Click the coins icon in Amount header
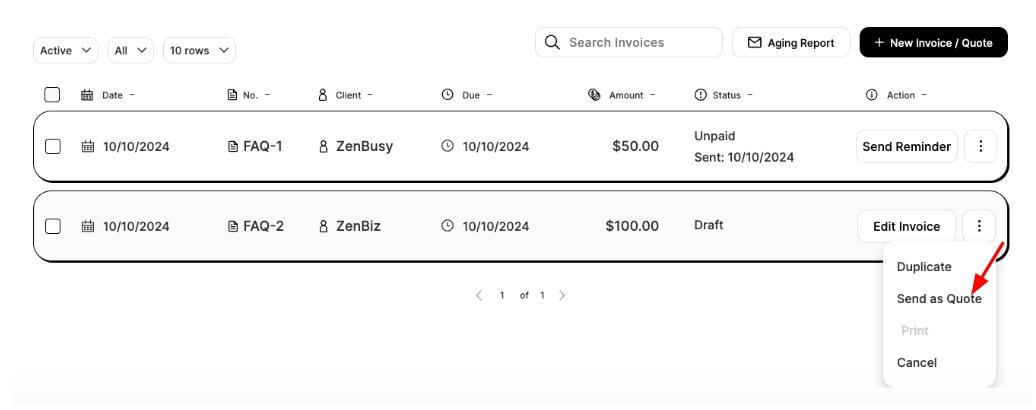This screenshot has height=410, width=1036. click(594, 95)
